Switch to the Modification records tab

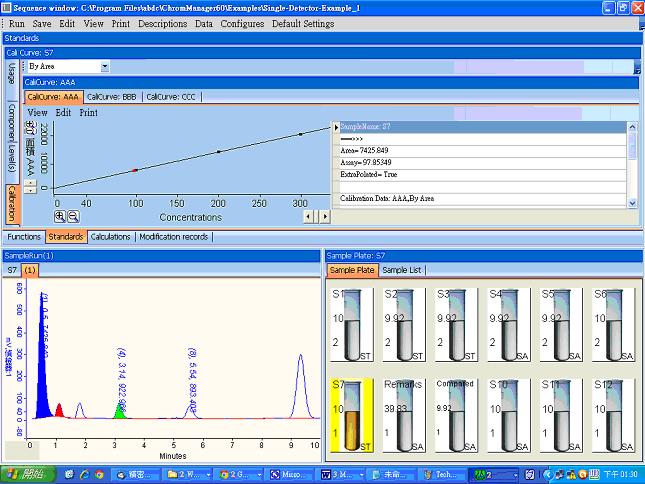click(174, 237)
